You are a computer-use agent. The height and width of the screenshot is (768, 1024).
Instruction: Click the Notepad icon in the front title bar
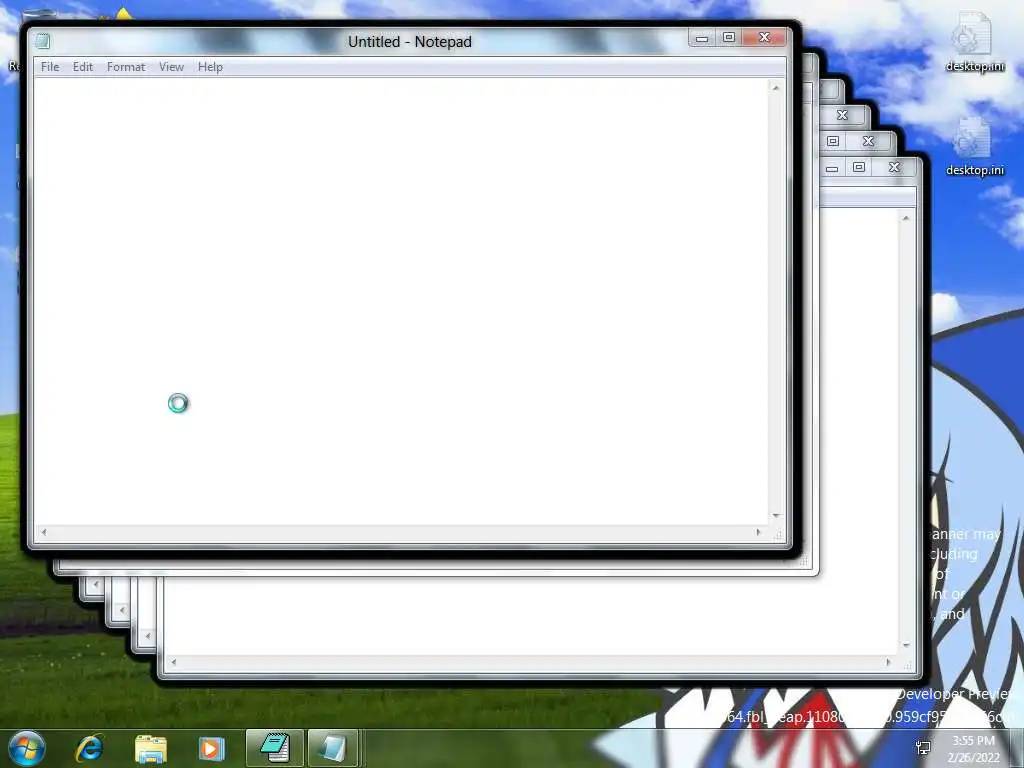point(42,41)
